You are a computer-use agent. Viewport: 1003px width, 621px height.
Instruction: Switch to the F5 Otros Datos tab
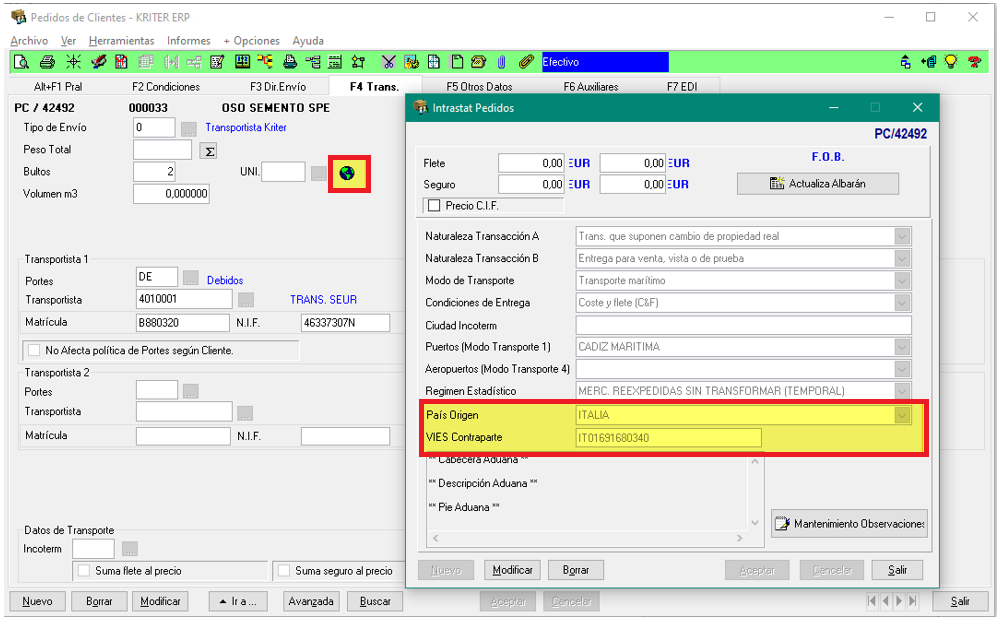click(x=479, y=86)
